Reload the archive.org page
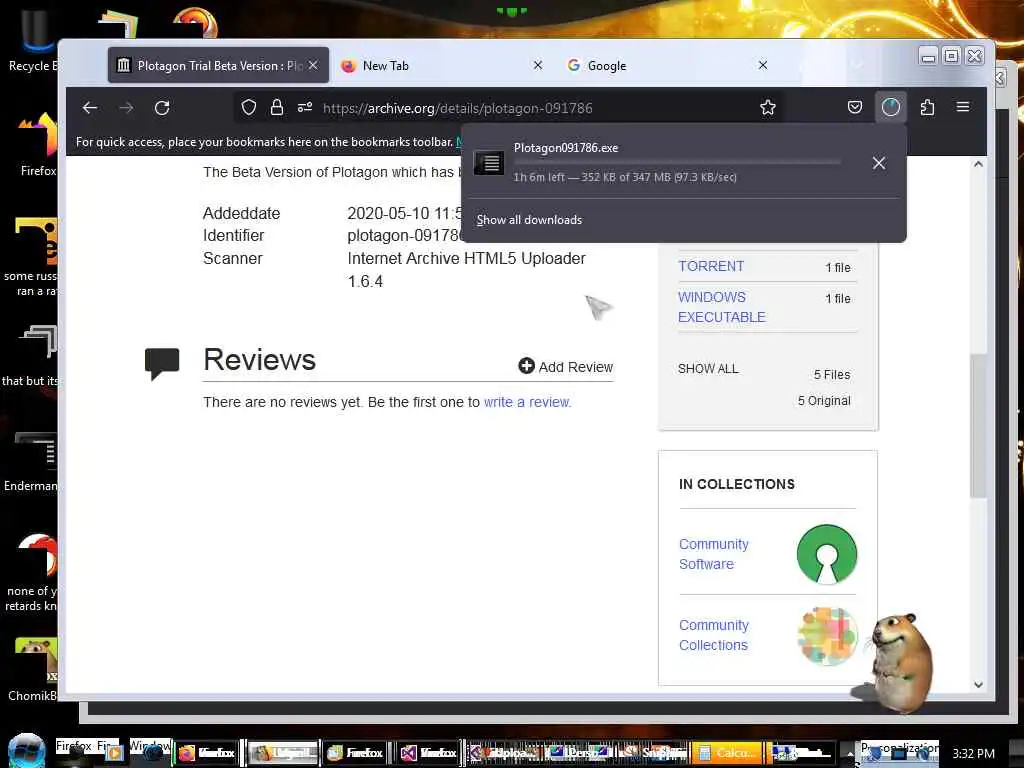This screenshot has height=768, width=1024. pos(162,108)
